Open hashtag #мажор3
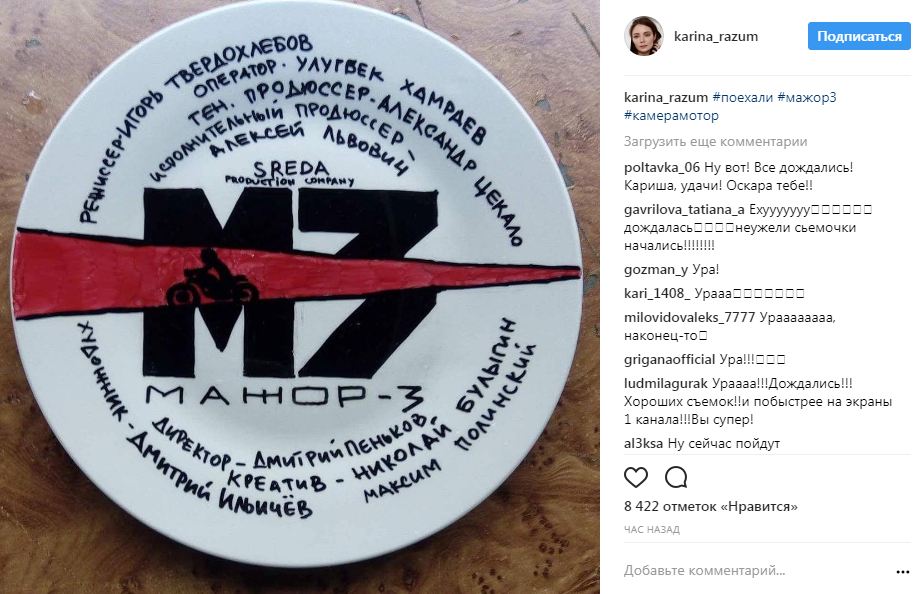The height and width of the screenshot is (594, 915). tap(806, 97)
